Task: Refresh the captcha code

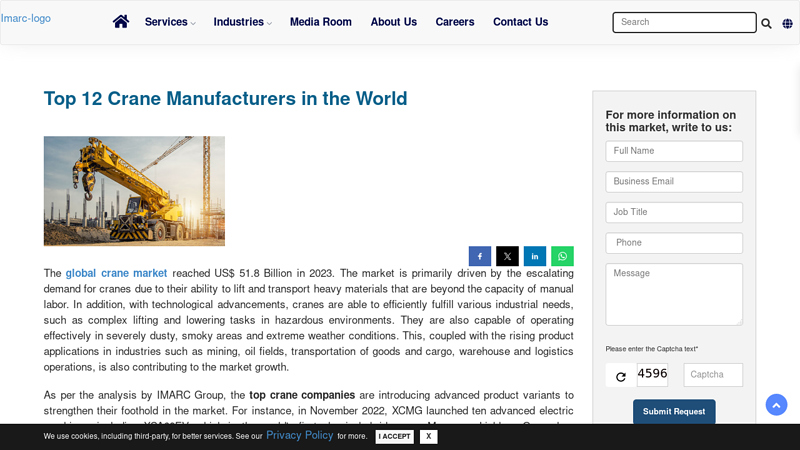Action: [620, 377]
